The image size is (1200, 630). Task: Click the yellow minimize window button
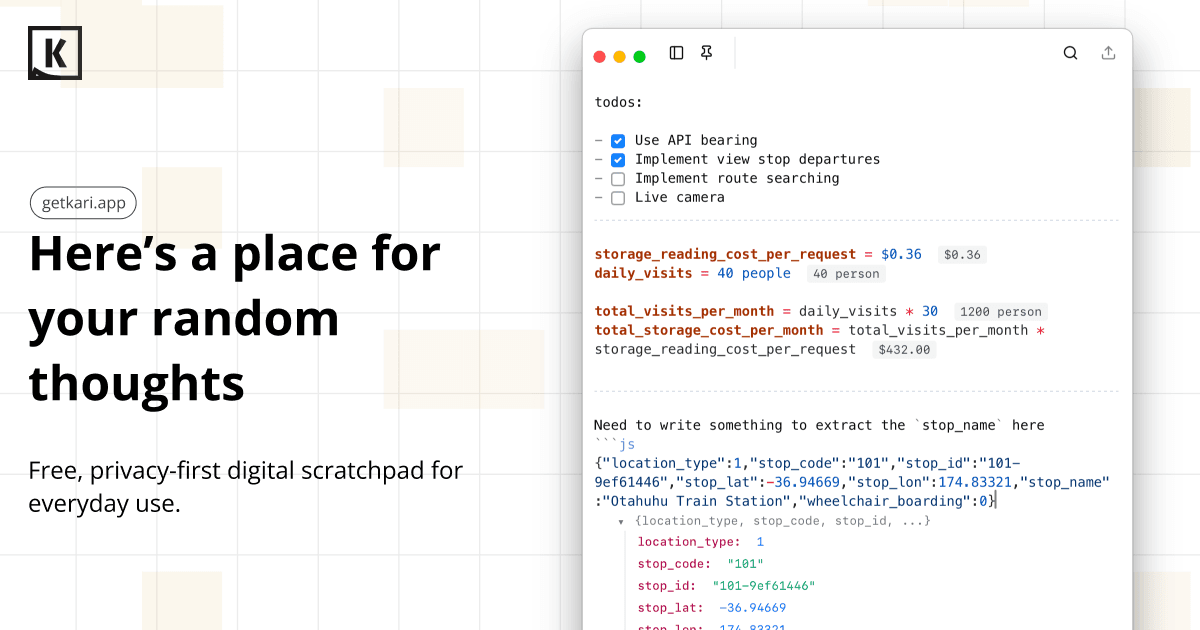(620, 57)
